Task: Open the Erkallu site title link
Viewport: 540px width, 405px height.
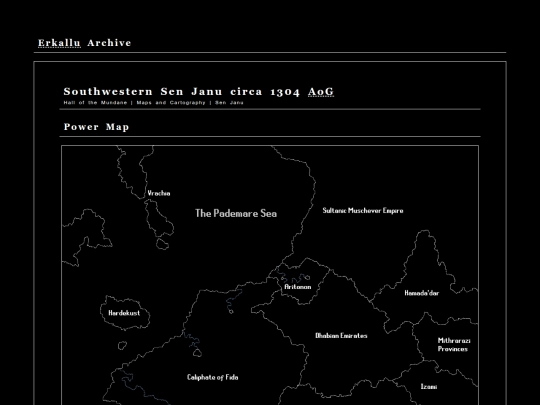Action: pos(59,43)
